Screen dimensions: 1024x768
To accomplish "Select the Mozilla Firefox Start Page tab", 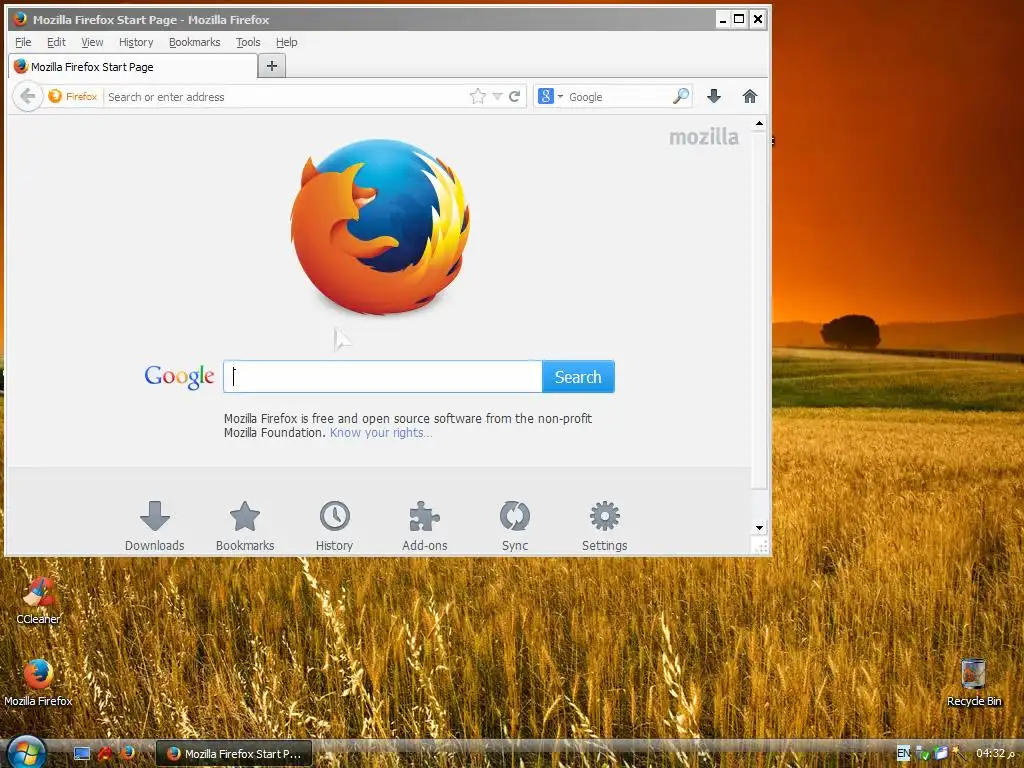I will pos(133,67).
